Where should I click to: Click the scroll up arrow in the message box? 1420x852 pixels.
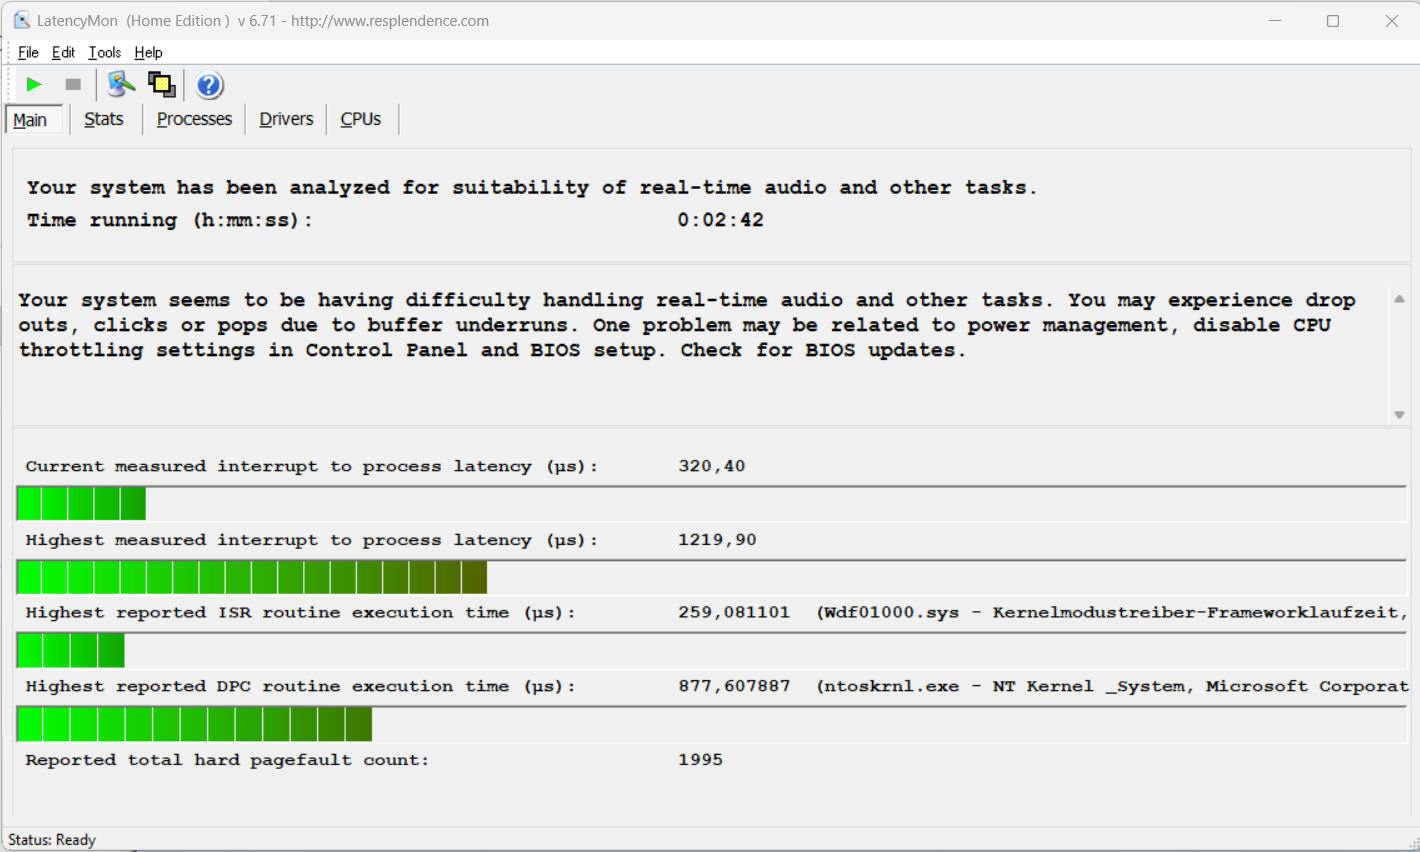(1399, 299)
